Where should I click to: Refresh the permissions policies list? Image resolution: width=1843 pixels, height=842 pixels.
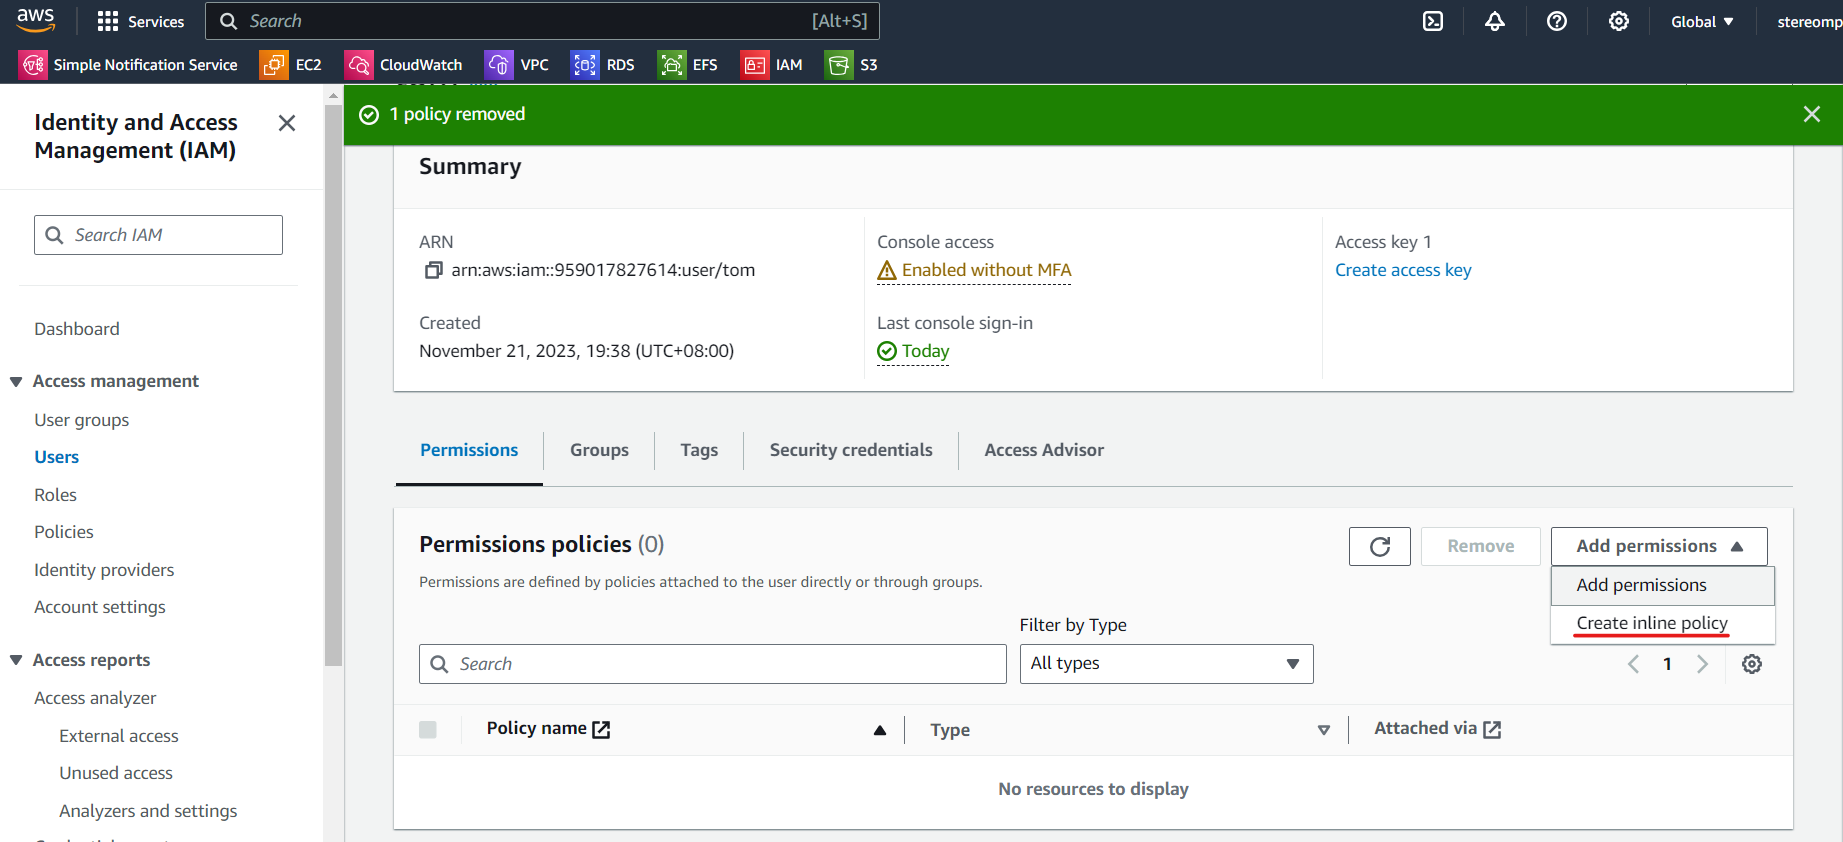tap(1380, 546)
